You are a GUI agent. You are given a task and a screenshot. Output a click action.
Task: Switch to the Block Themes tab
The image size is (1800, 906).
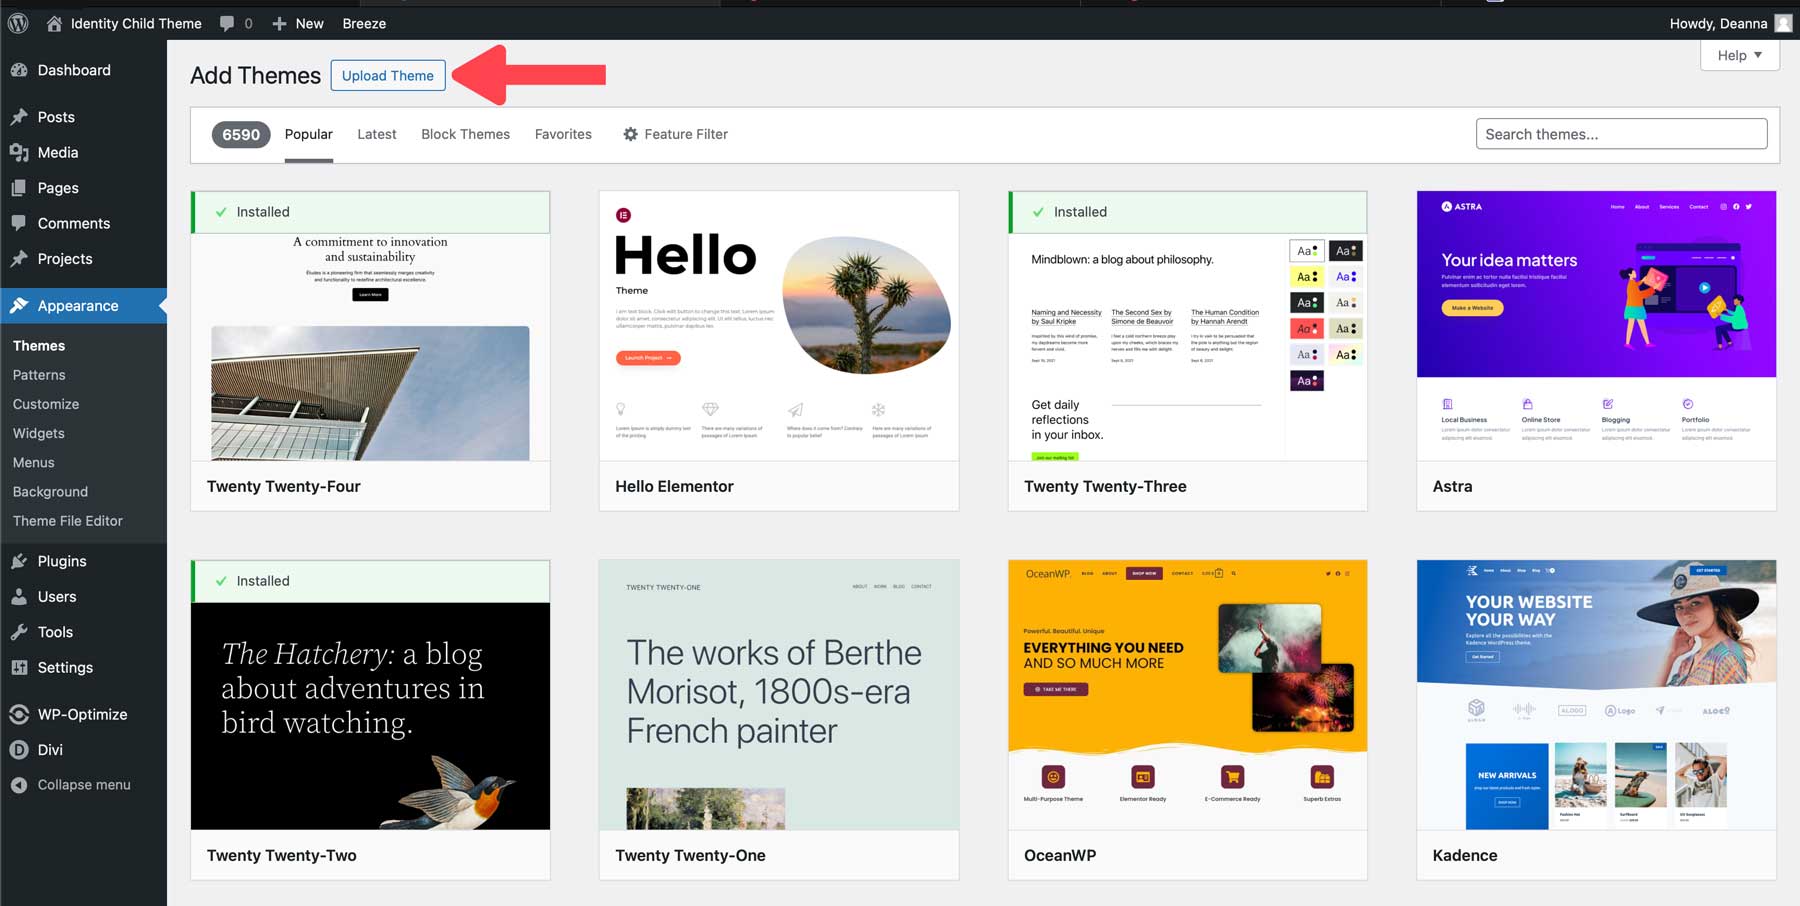pyautogui.click(x=465, y=133)
